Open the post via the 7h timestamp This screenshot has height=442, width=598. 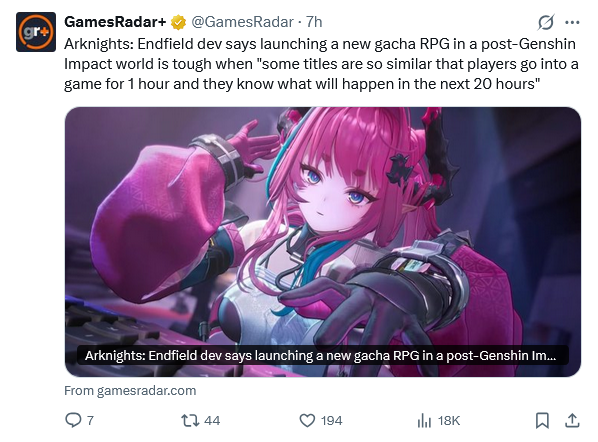314,22
